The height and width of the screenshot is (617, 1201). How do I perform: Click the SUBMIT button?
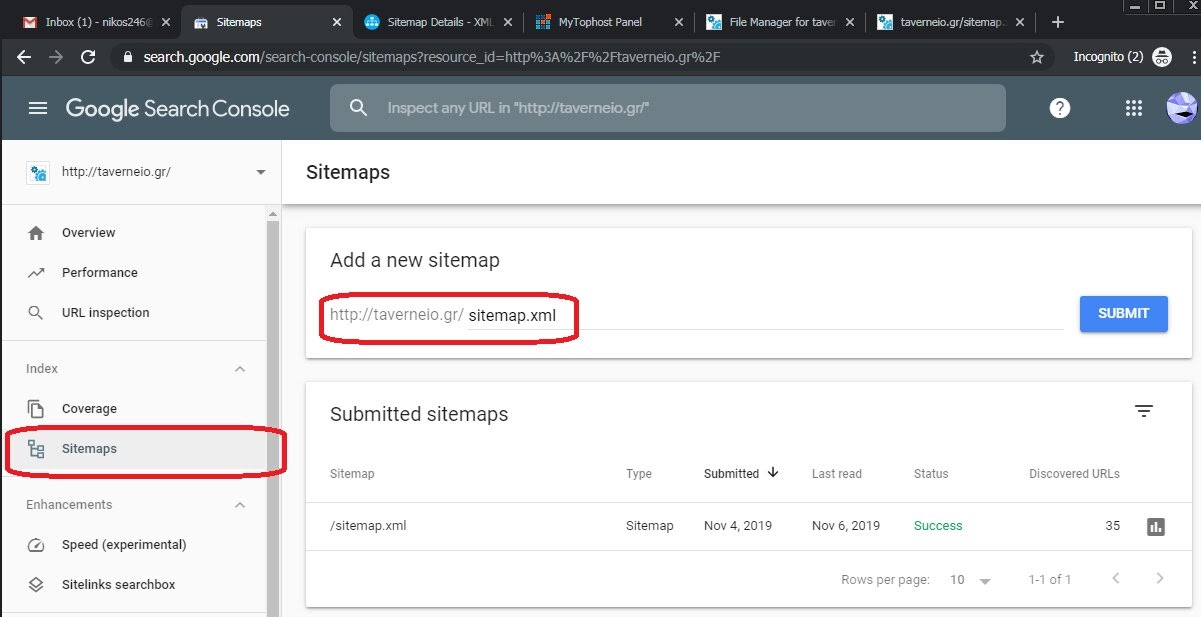(x=1124, y=313)
